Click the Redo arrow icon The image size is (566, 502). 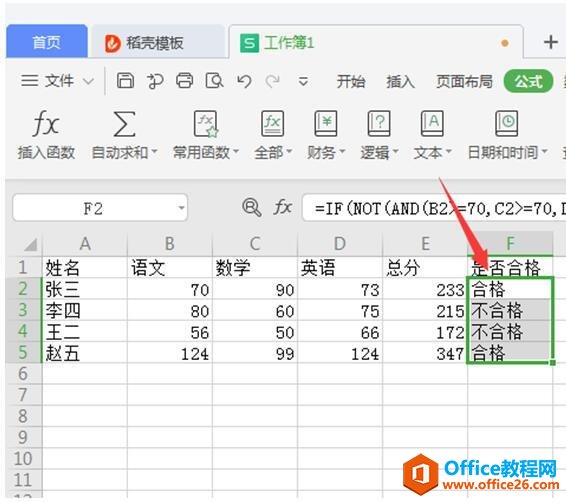point(273,81)
